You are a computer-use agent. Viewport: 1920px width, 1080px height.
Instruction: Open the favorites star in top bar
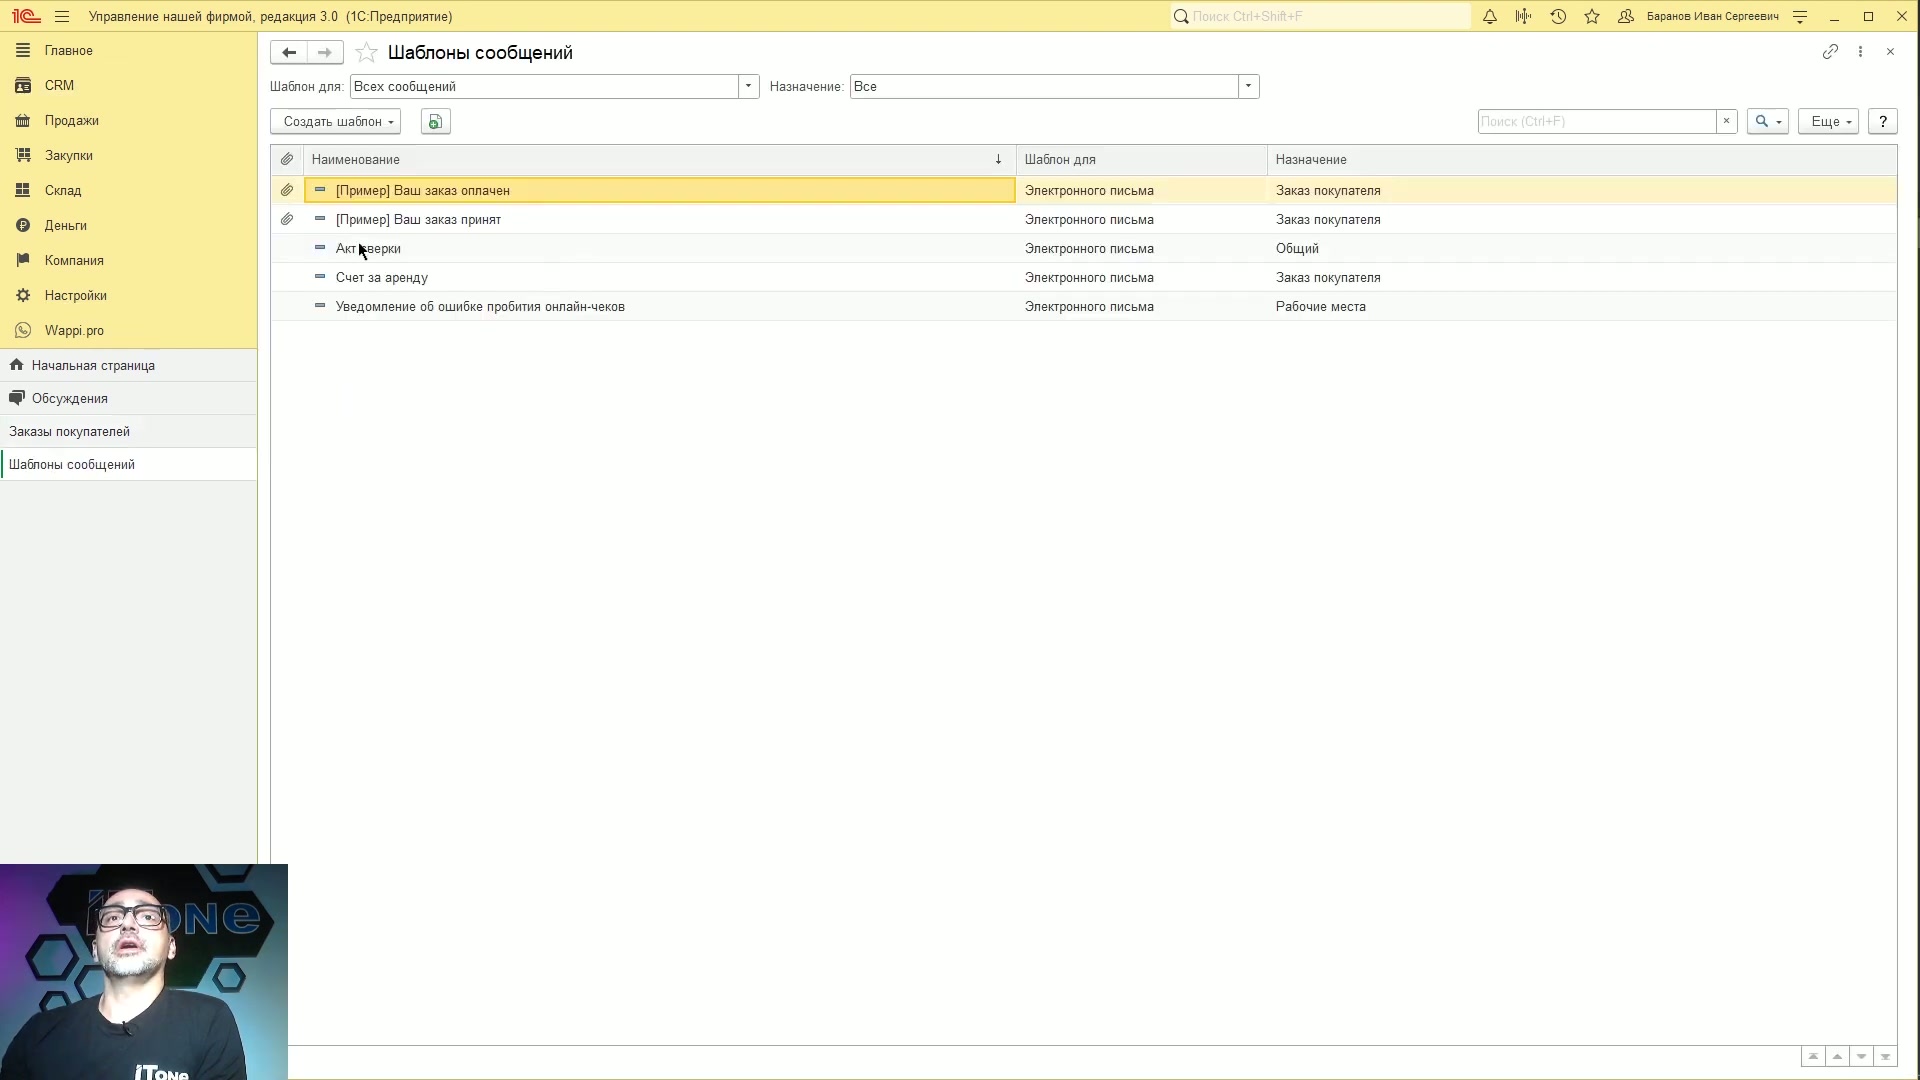[x=1592, y=16]
